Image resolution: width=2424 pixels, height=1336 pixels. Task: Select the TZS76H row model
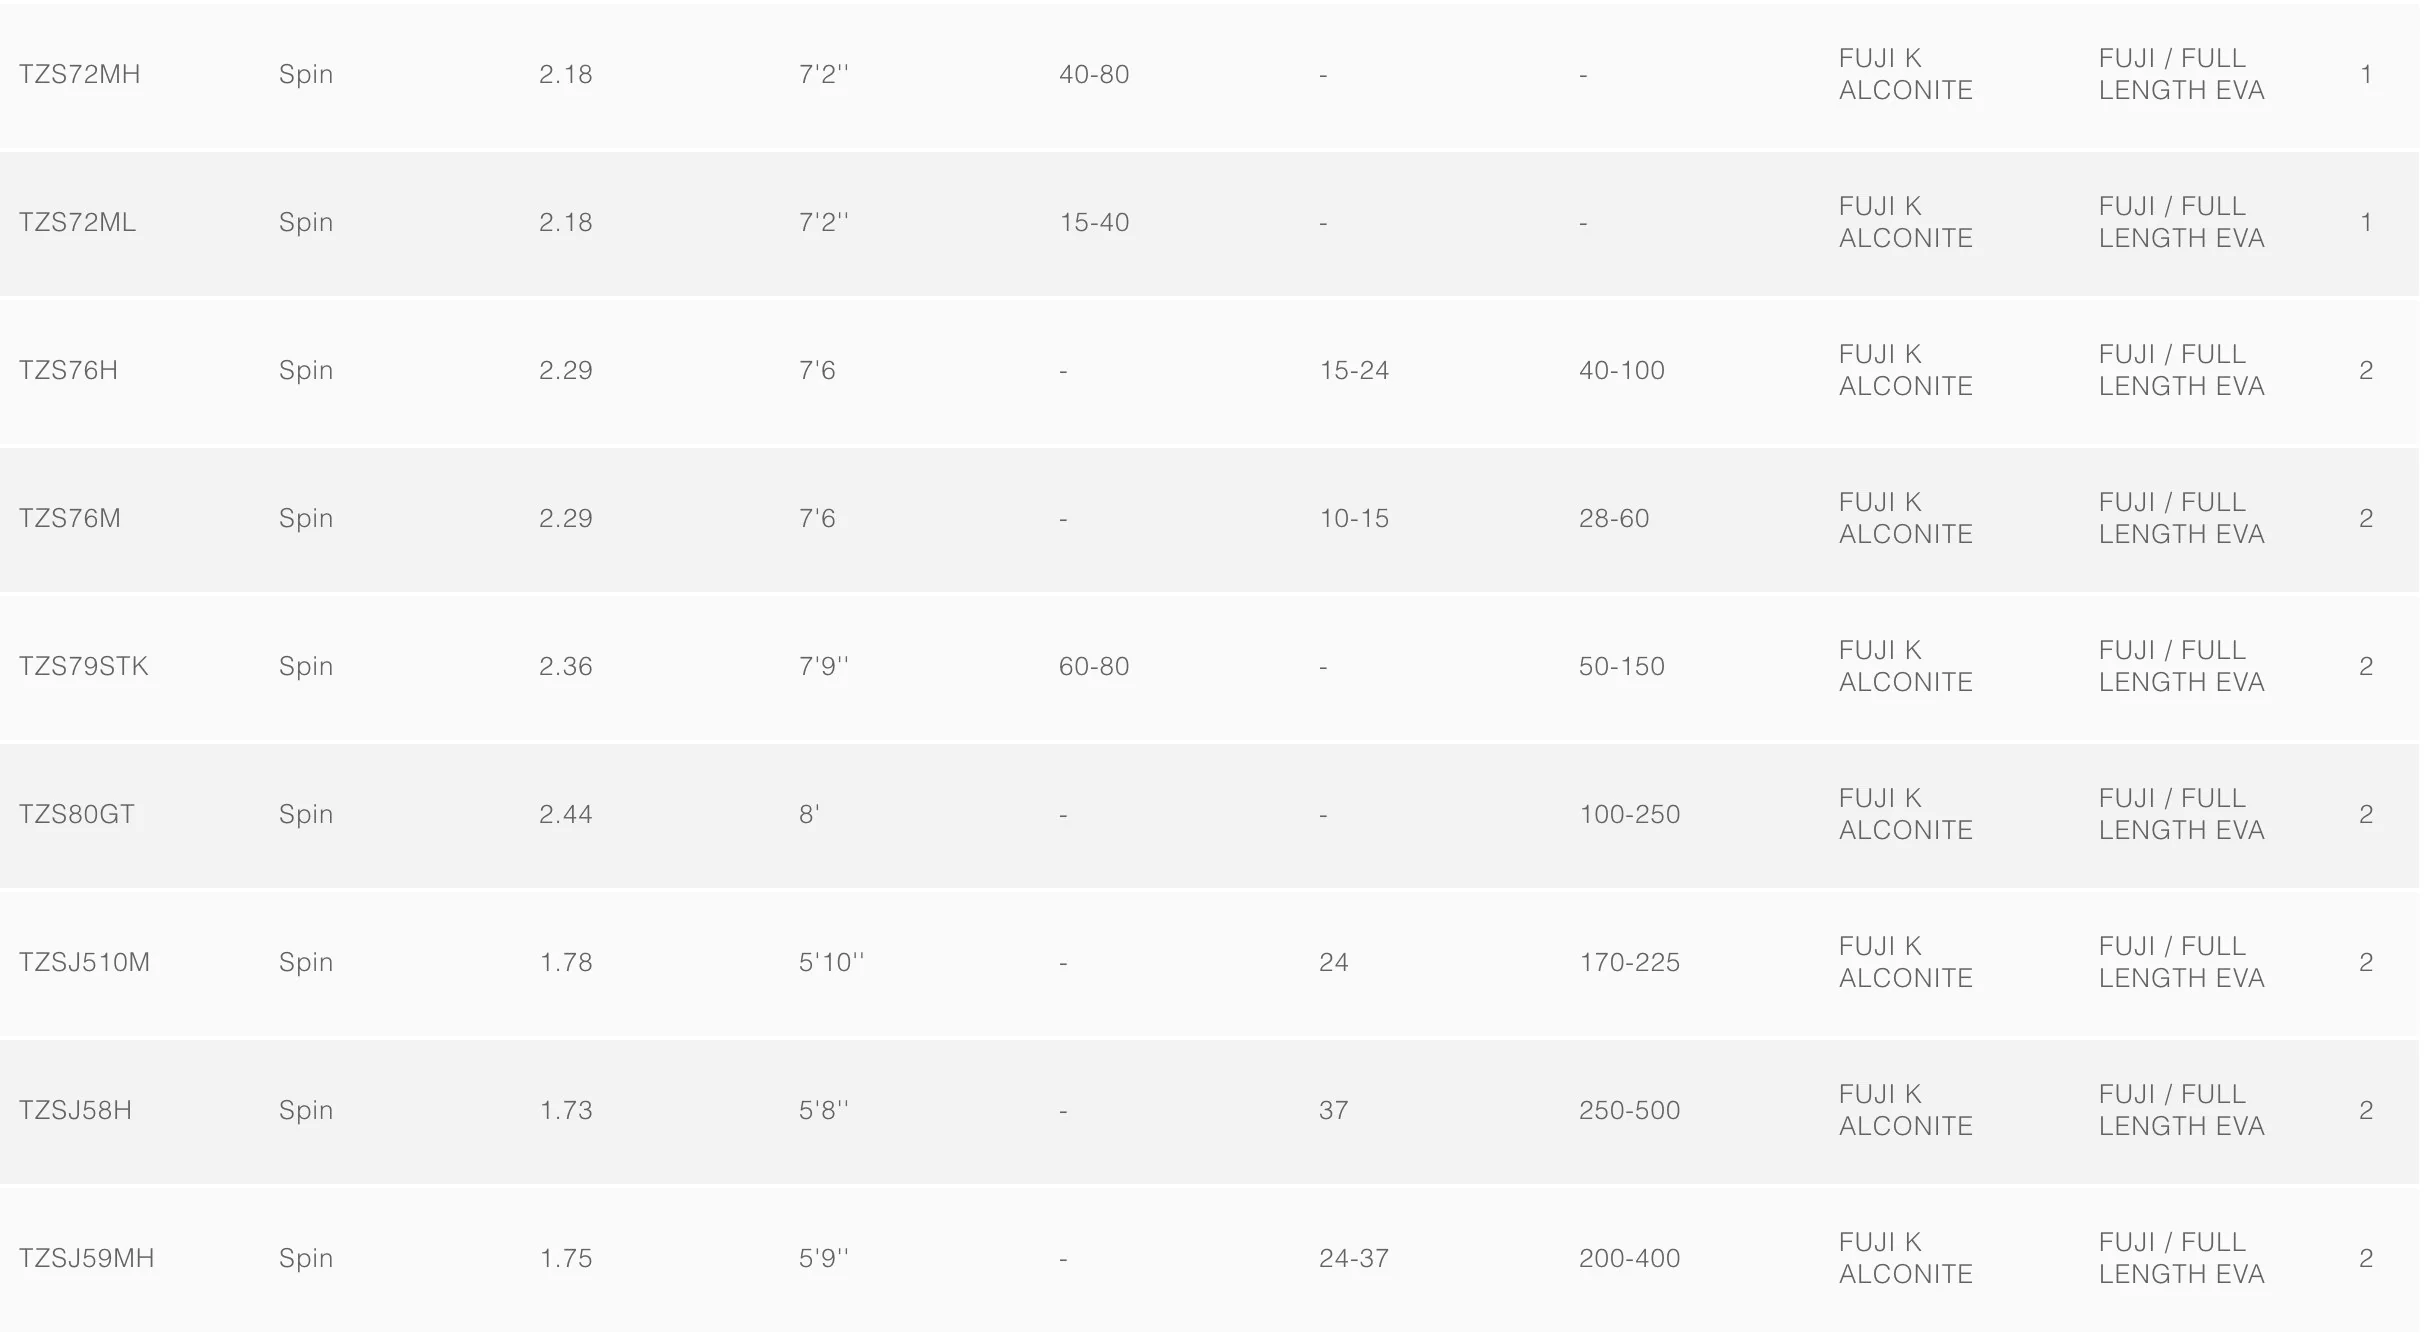coord(68,371)
